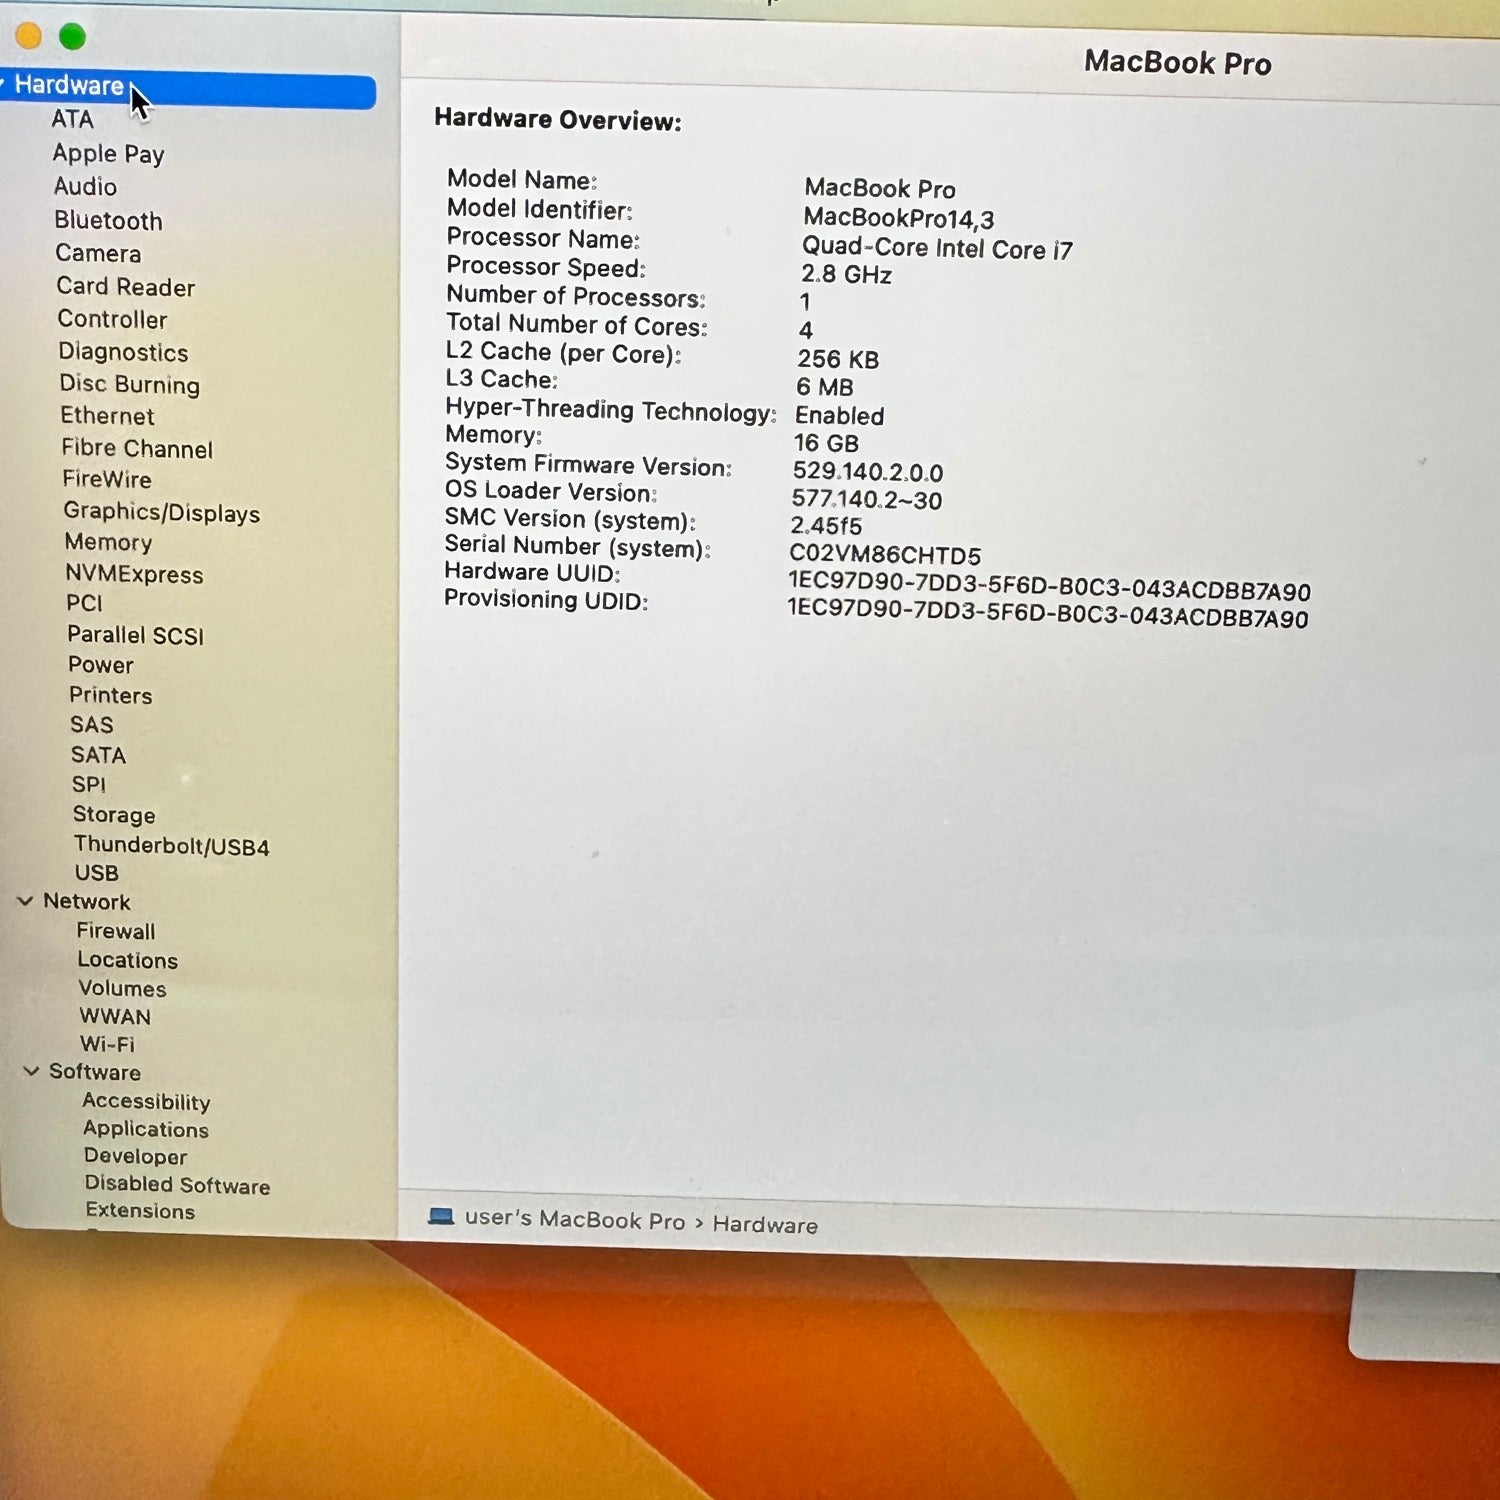Select SPI in the sidebar
This screenshot has width=1500, height=1500.
(88, 785)
